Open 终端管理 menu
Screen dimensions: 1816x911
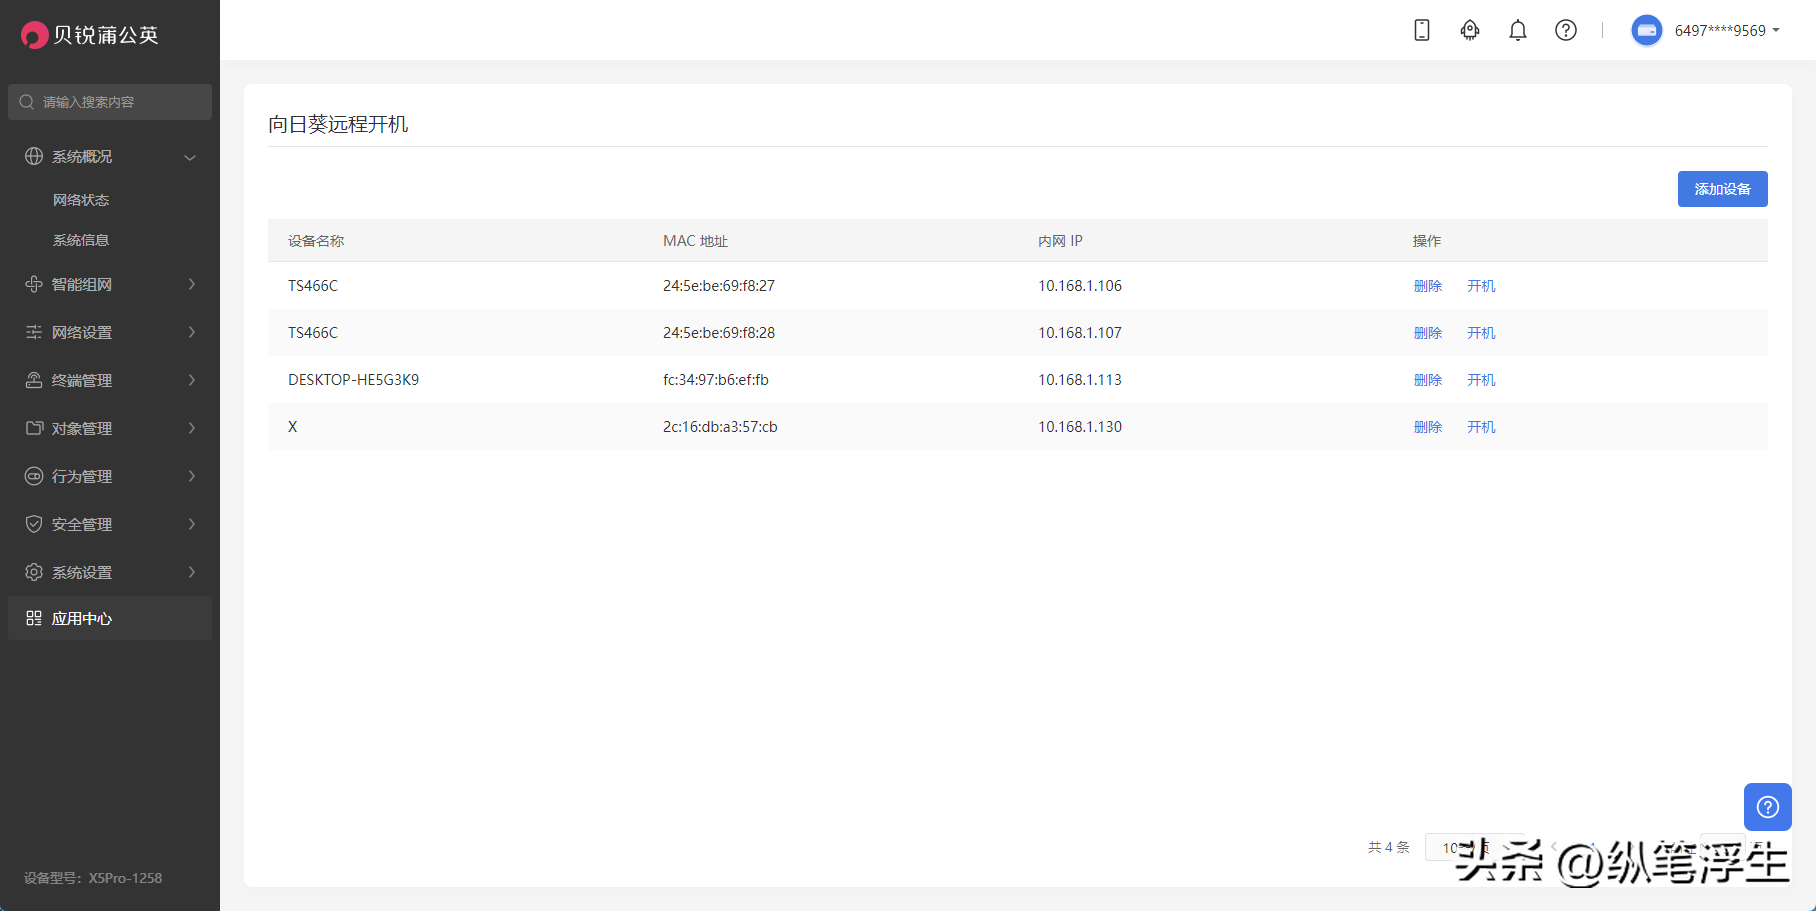click(x=110, y=380)
